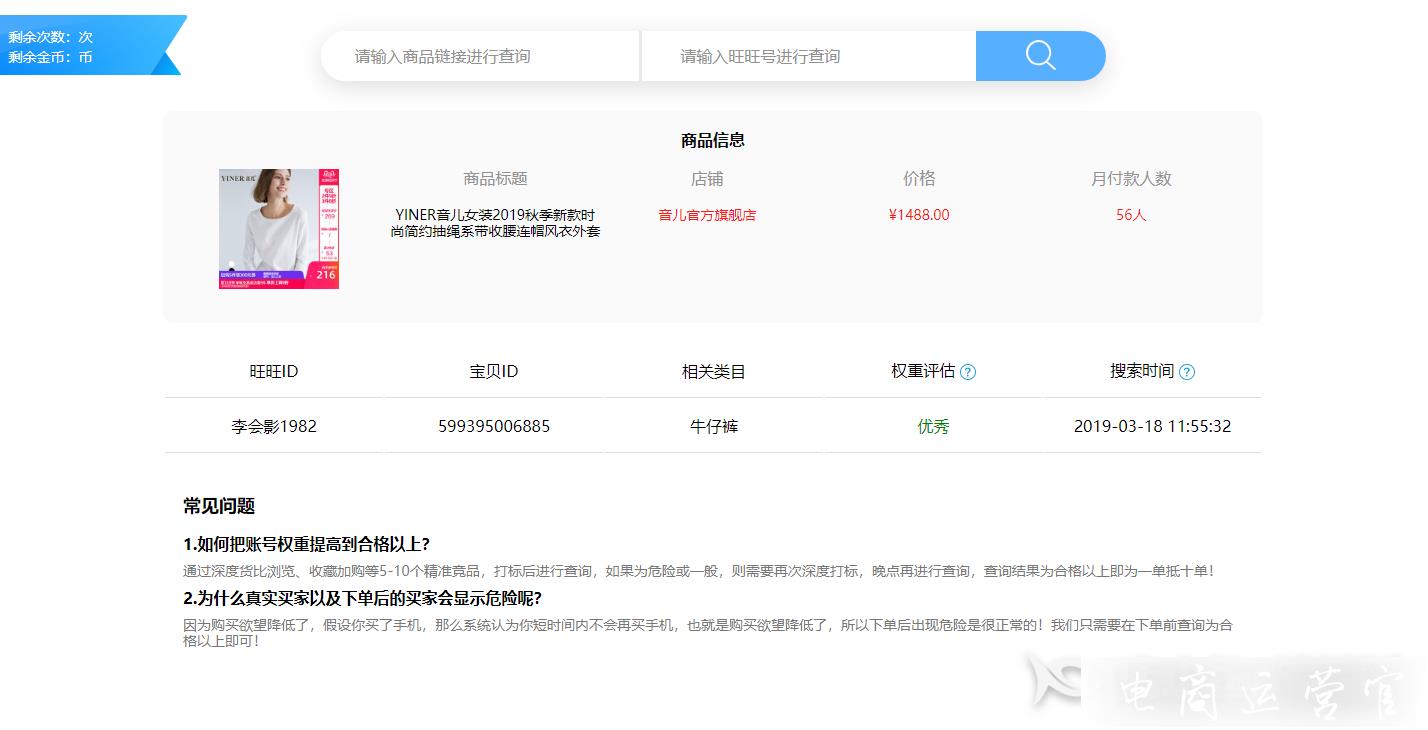Focus the 旺旺号 query input field
This screenshot has width=1428, height=730.
coord(808,56)
